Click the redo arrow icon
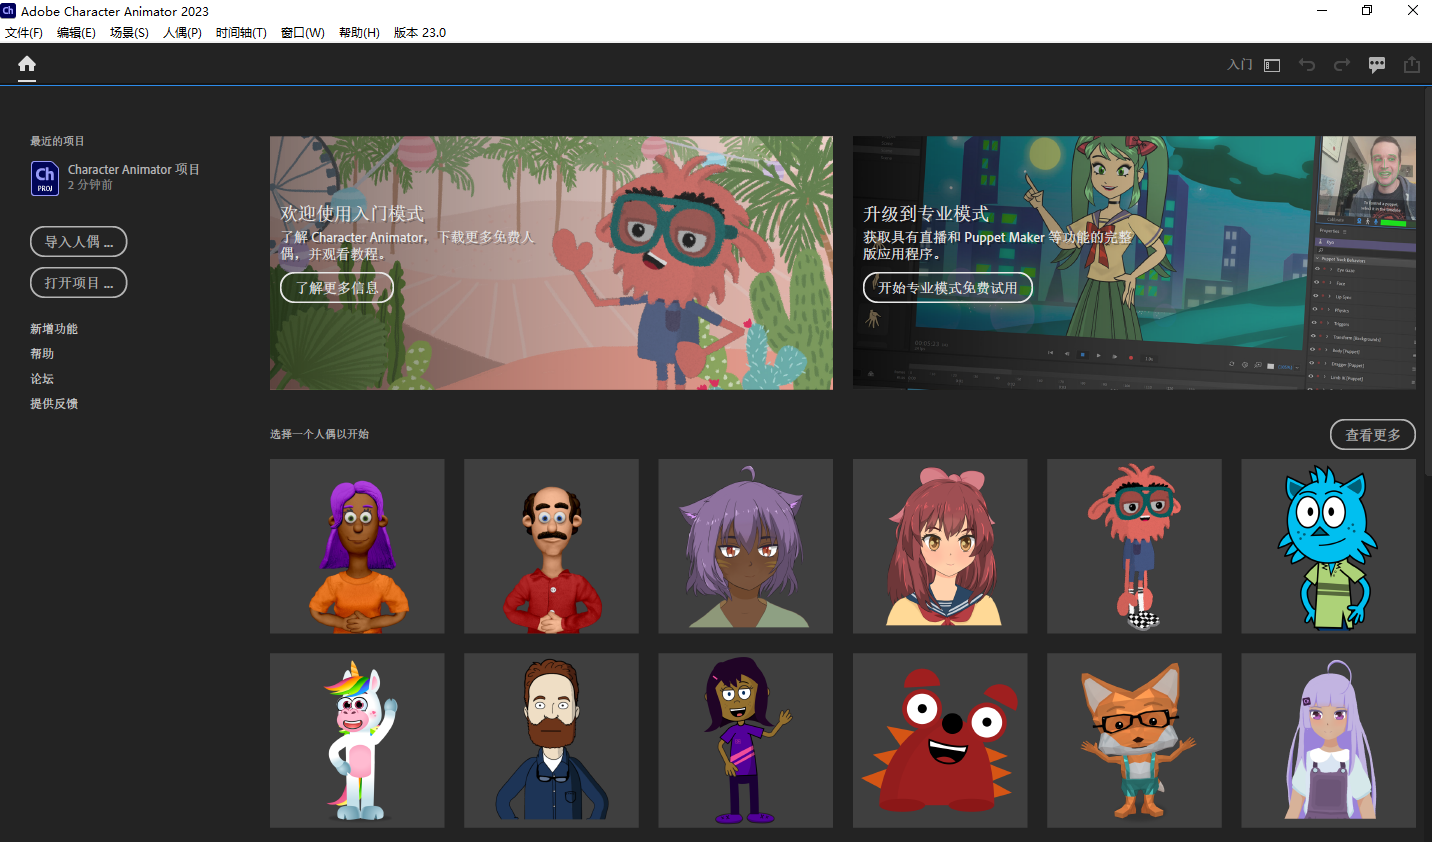The width and height of the screenshot is (1432, 842). [1342, 65]
